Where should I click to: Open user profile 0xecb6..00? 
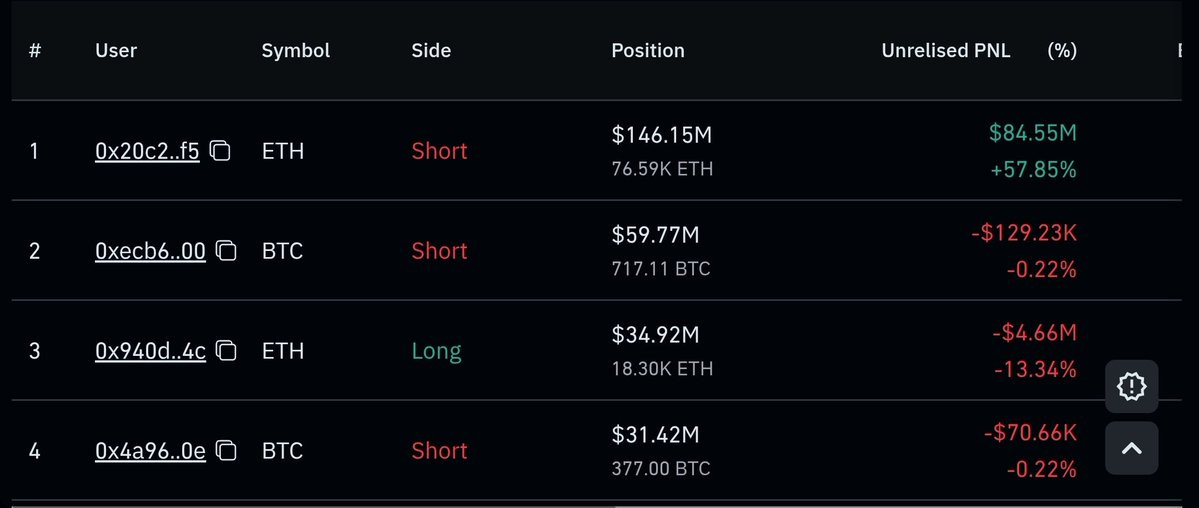click(x=150, y=252)
